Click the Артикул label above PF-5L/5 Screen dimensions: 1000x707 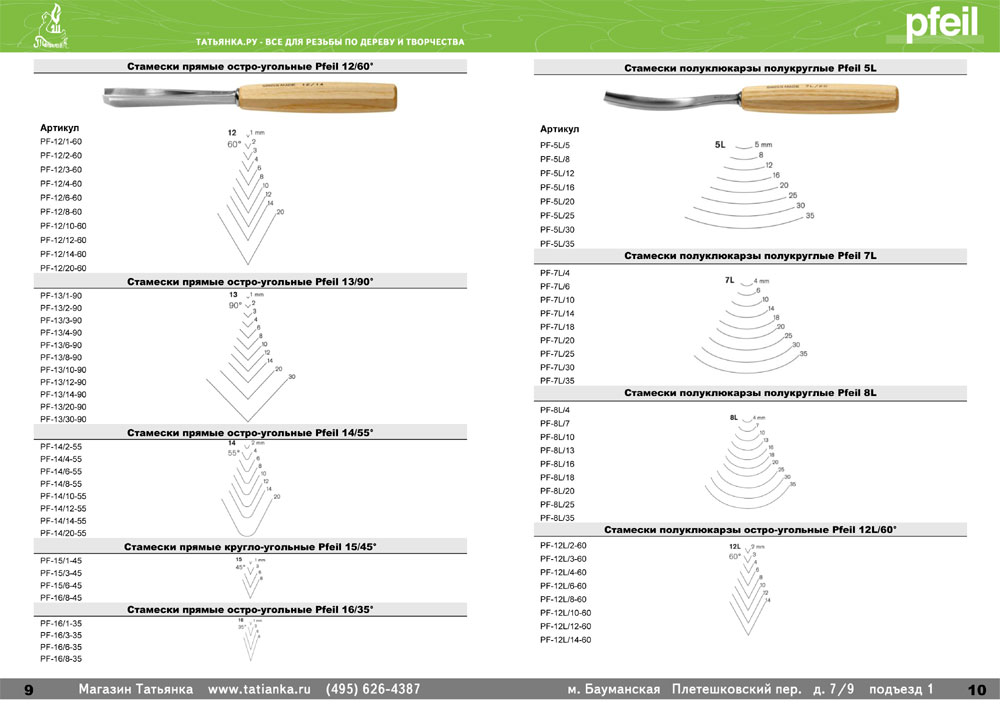coord(559,129)
